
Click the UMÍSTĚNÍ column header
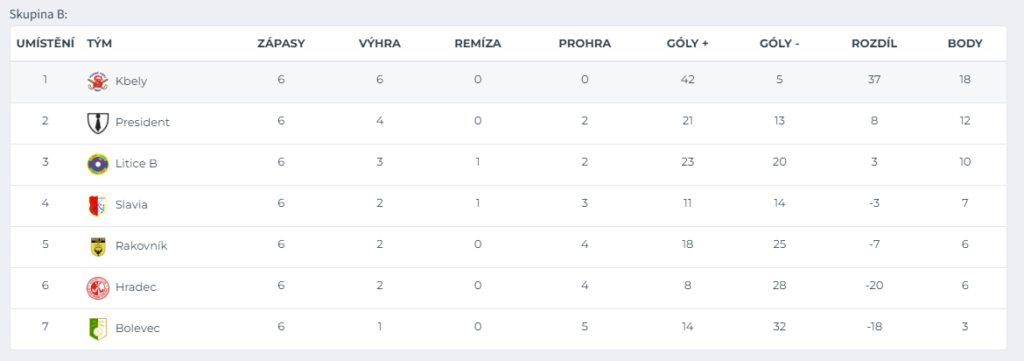click(x=45, y=44)
